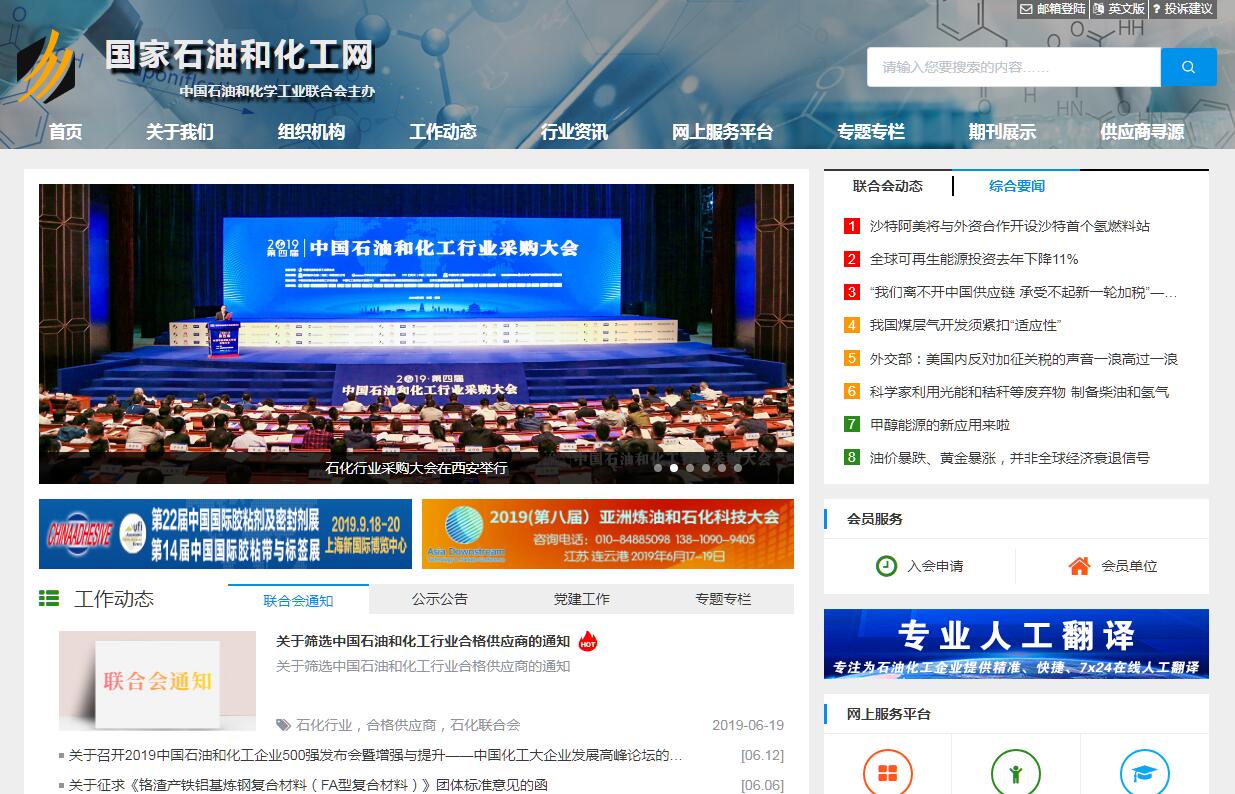Viewport: 1235px width, 794px height.
Task: Click the 工作动态 green list icon
Action: tap(49, 598)
